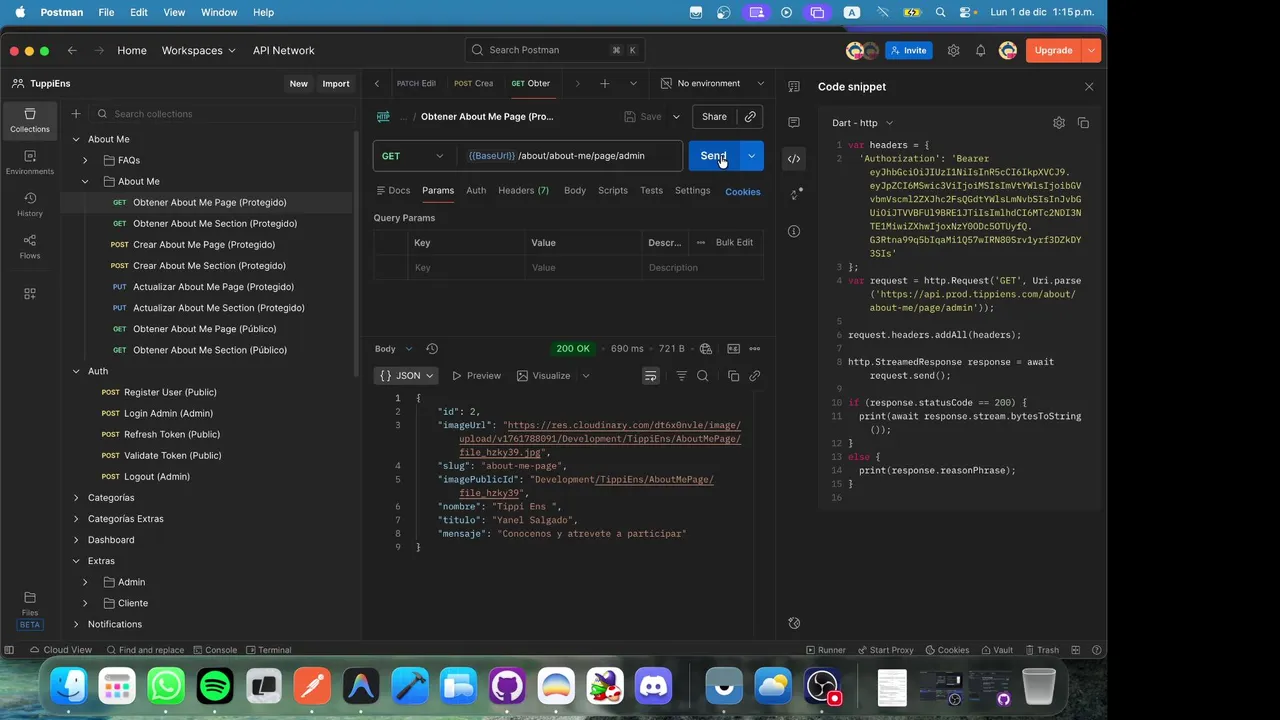Copy request link icon next to Share
Viewport: 1280px width, 720px height.
[750, 116]
